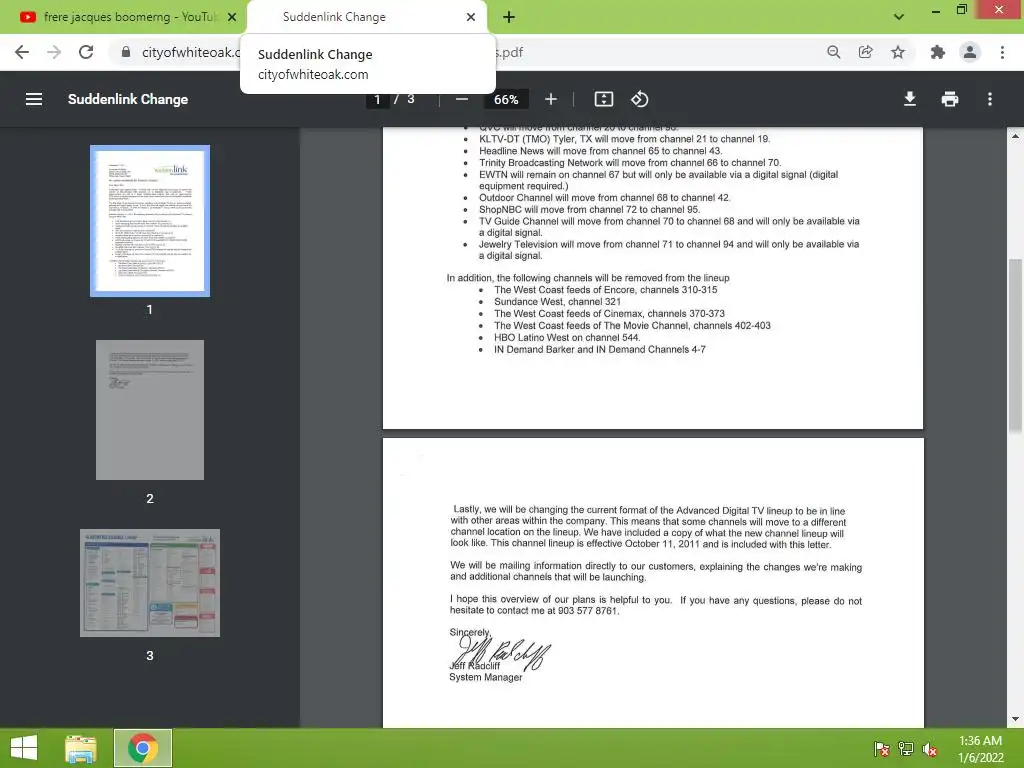
Task: Open Chrome's three-dot menu
Action: coord(1002,52)
